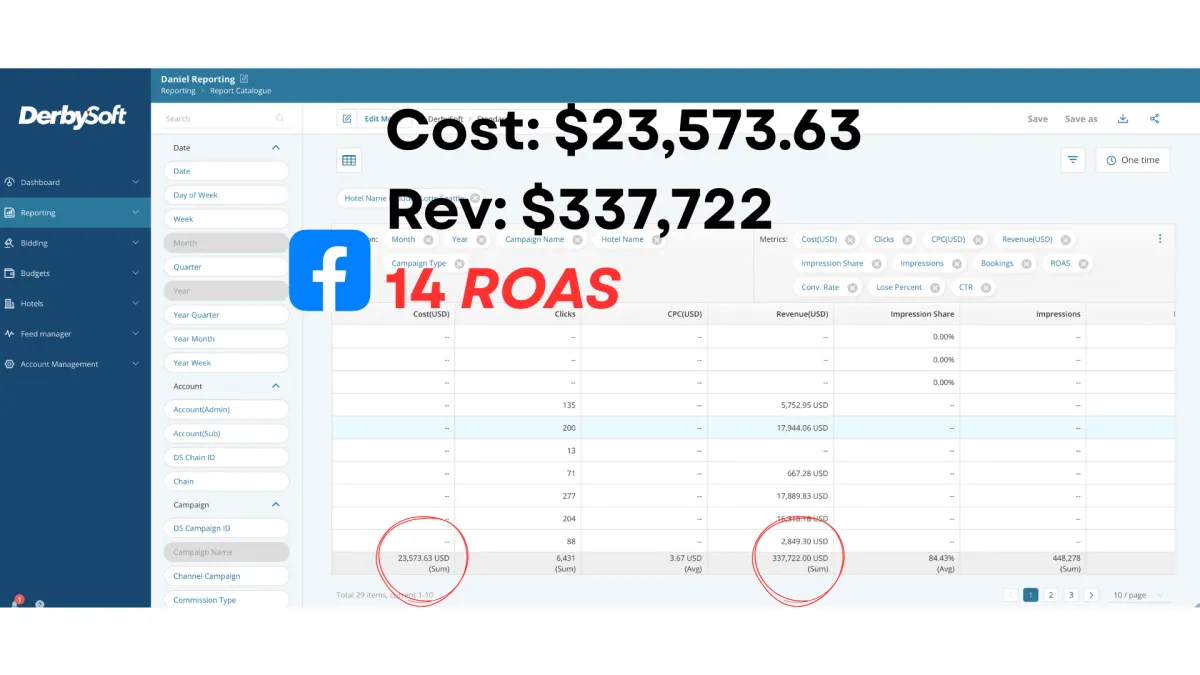Go to page 2 of results
Screen dimensions: 1200x675
point(1051,595)
